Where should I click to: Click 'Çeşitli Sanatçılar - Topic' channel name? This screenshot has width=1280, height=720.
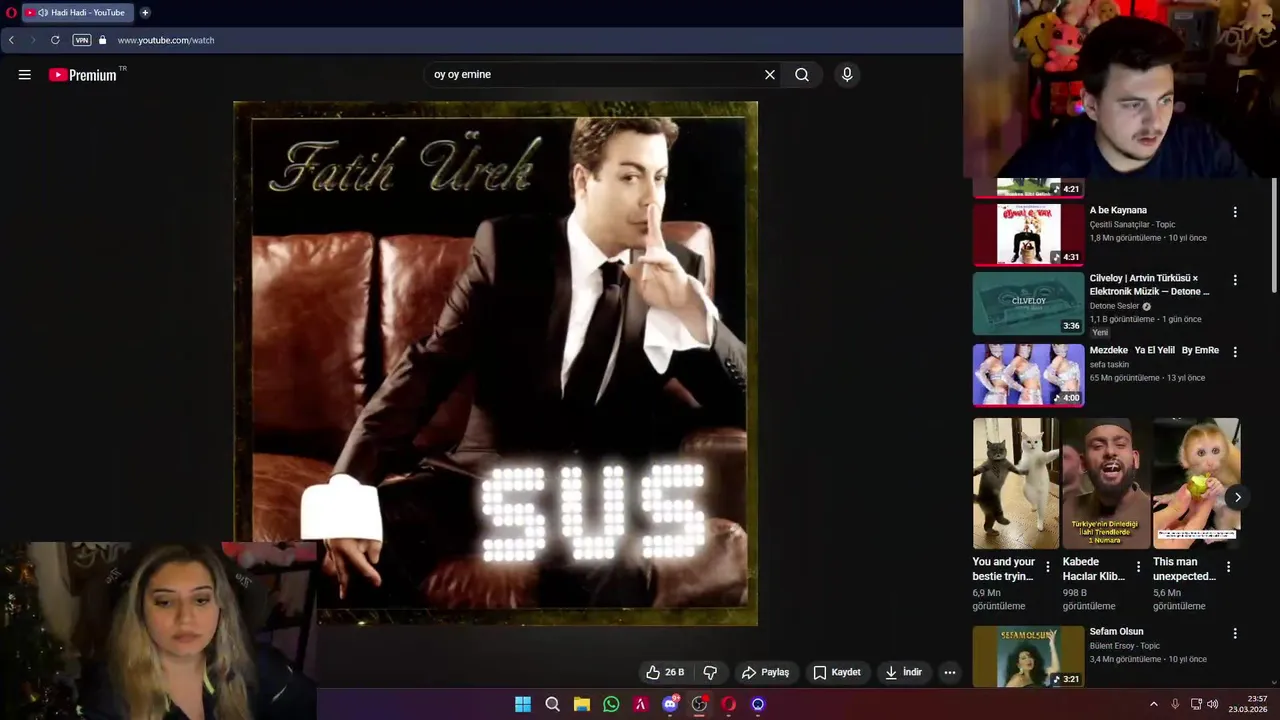[x=1132, y=225]
